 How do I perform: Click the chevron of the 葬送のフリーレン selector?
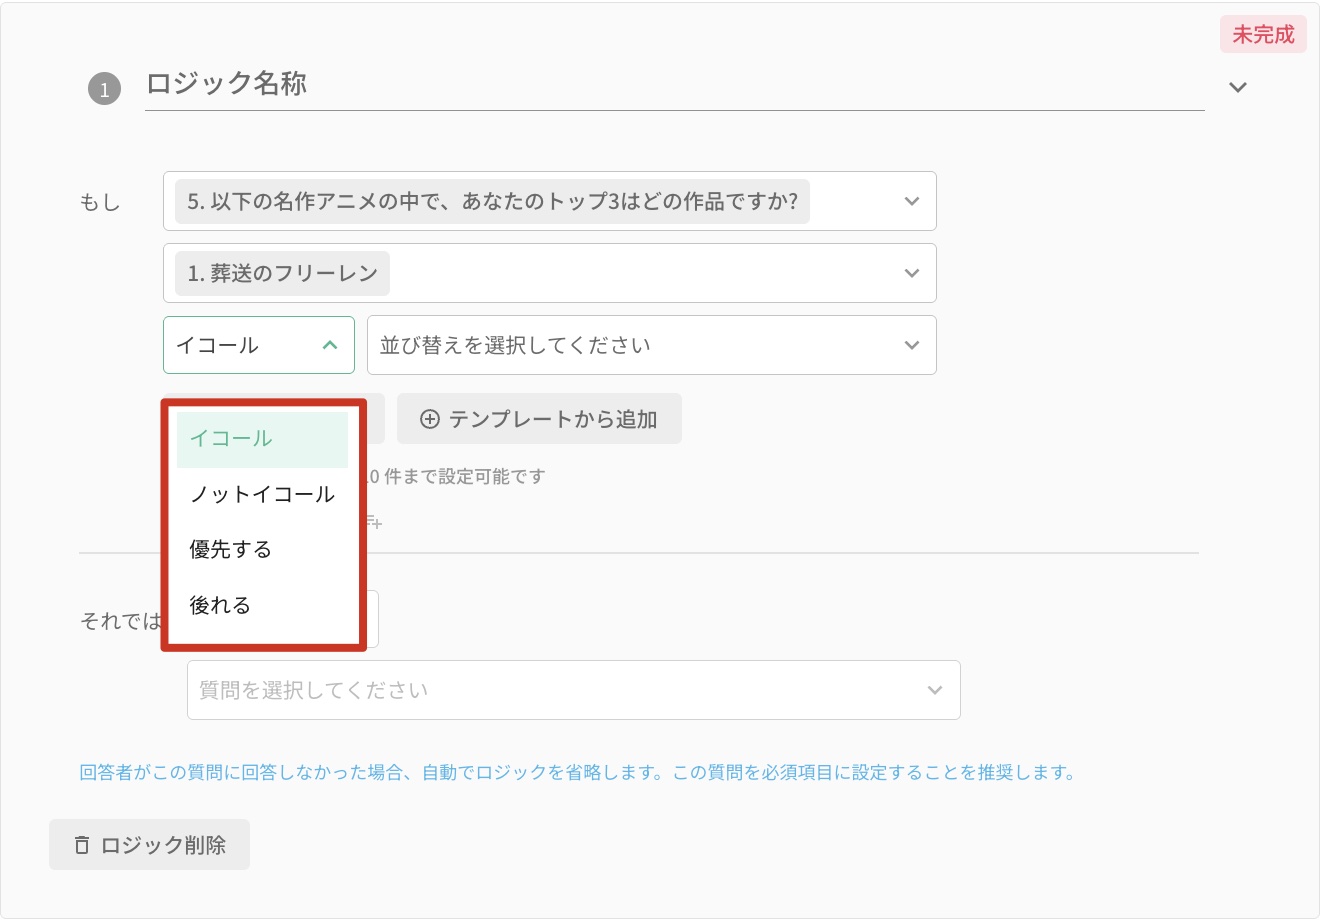pyautogui.click(x=911, y=274)
